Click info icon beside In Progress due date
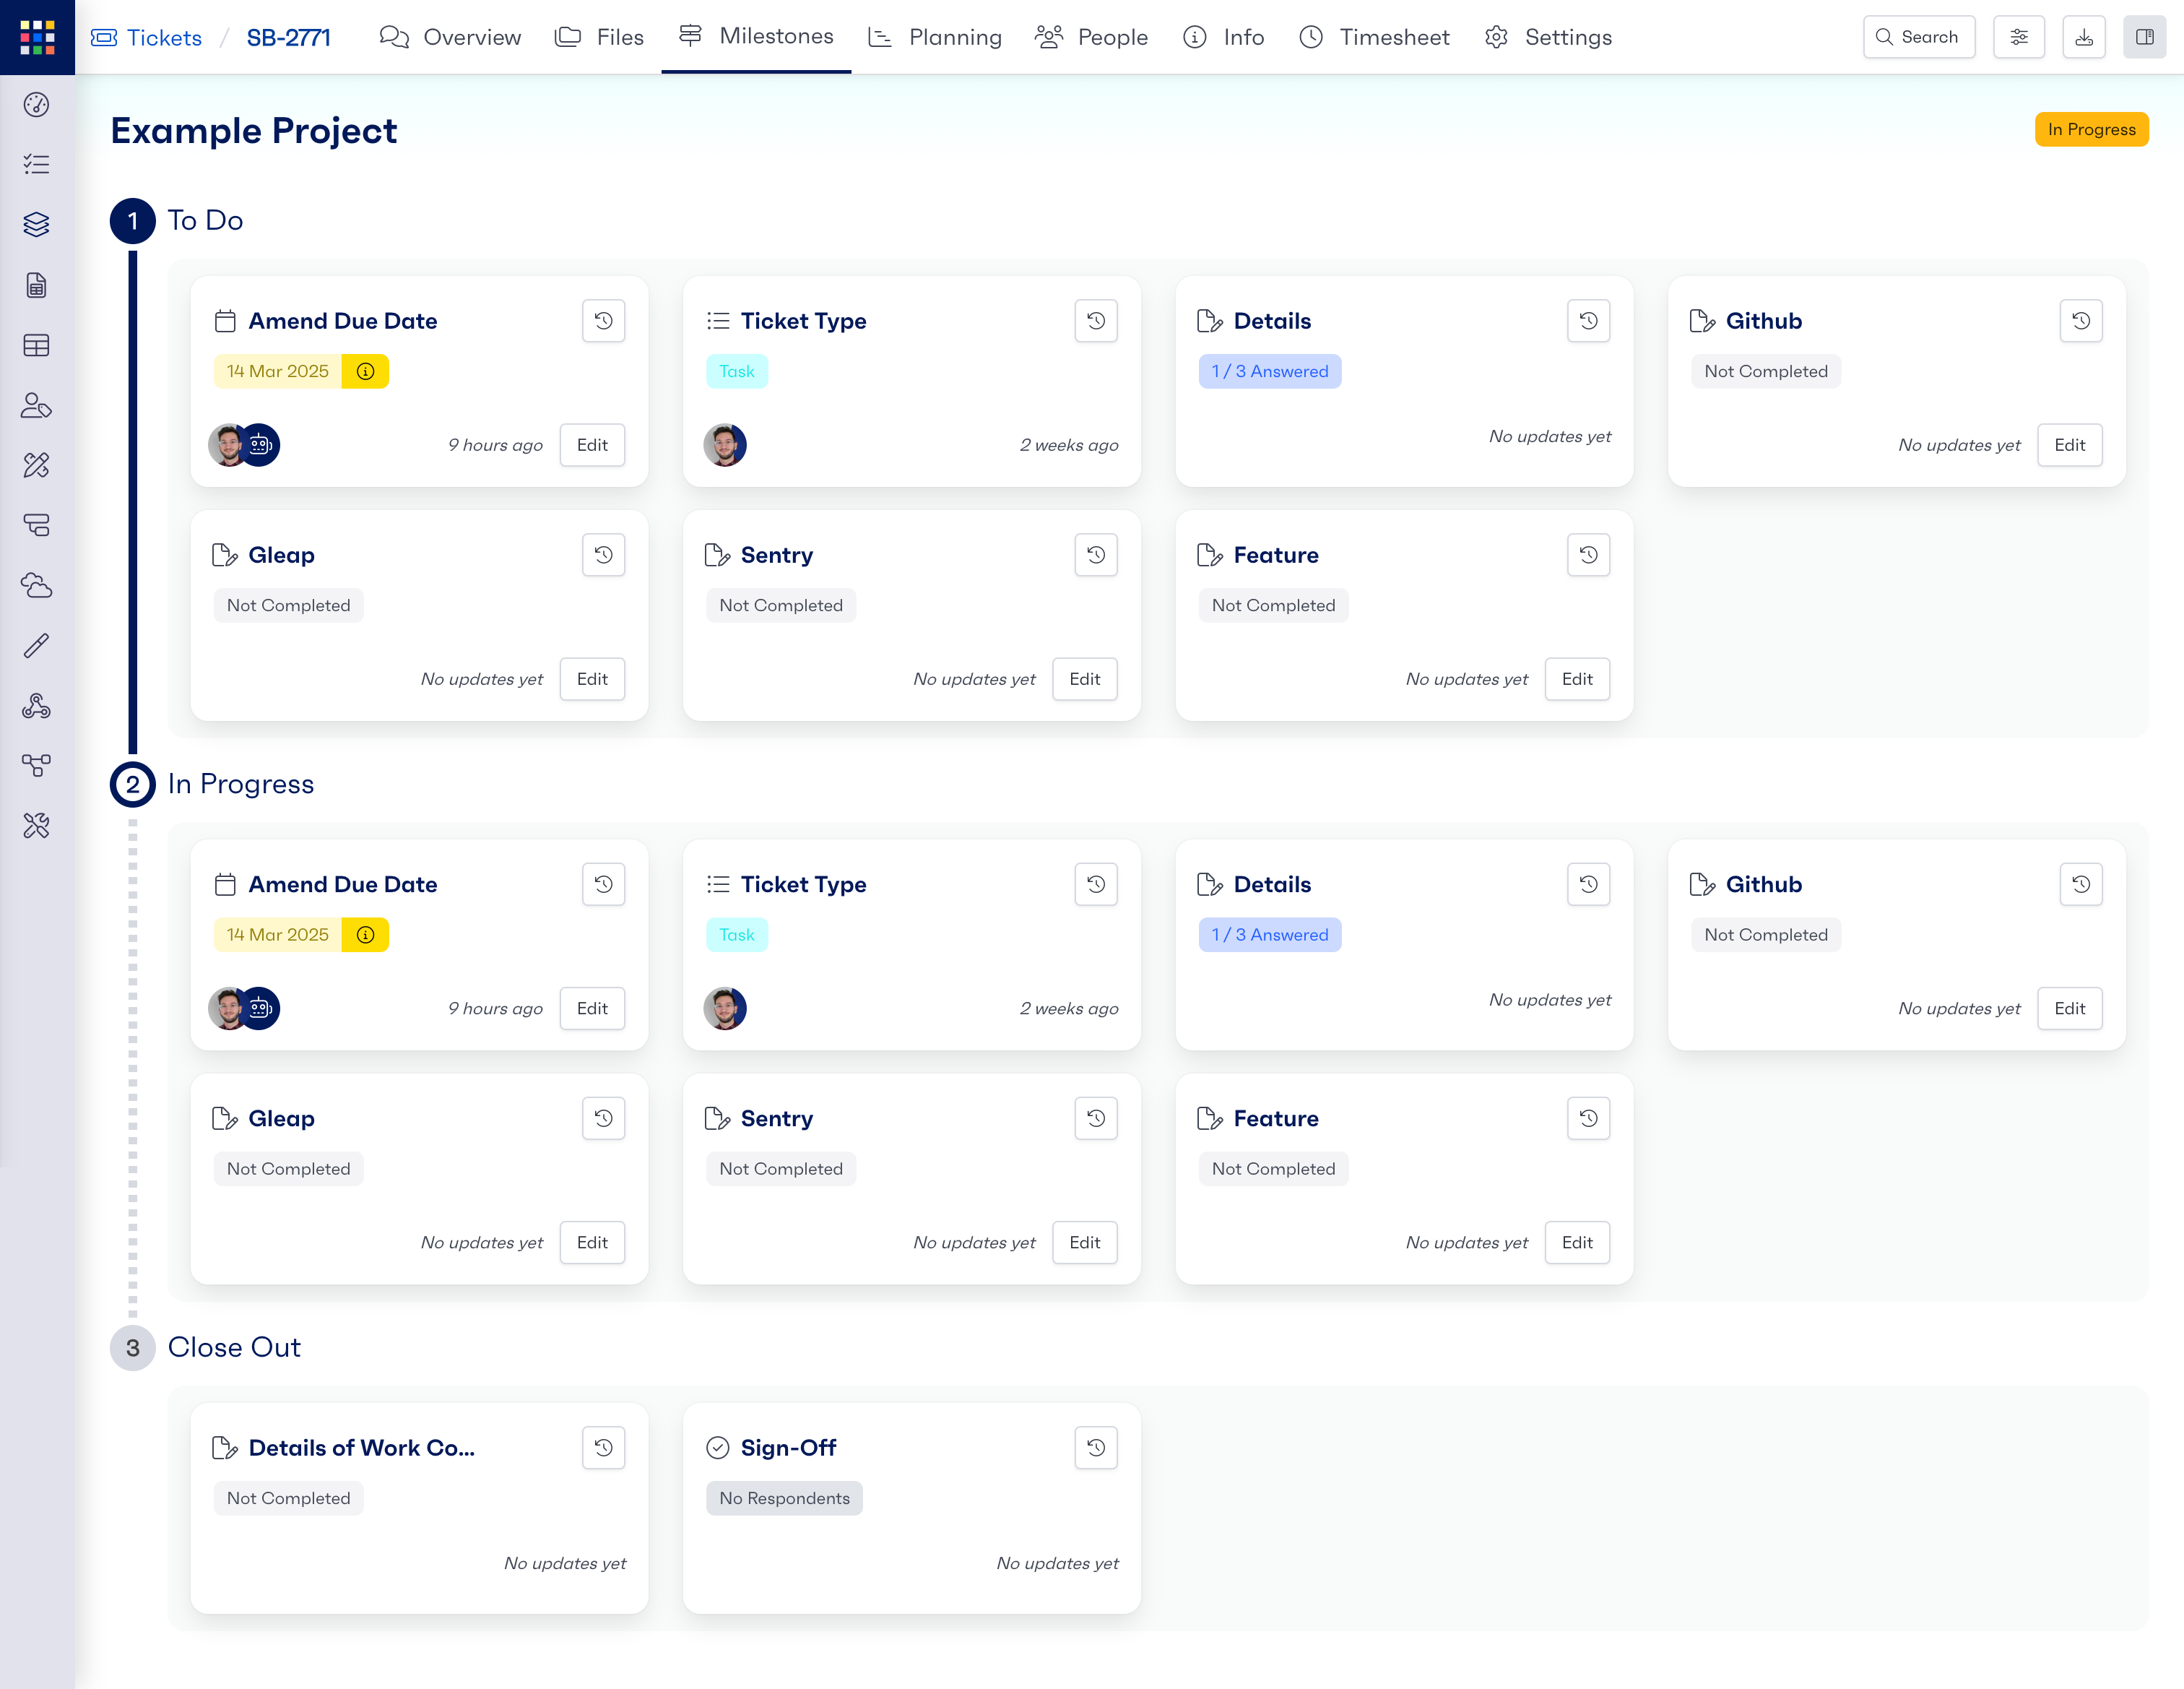 pos(366,935)
